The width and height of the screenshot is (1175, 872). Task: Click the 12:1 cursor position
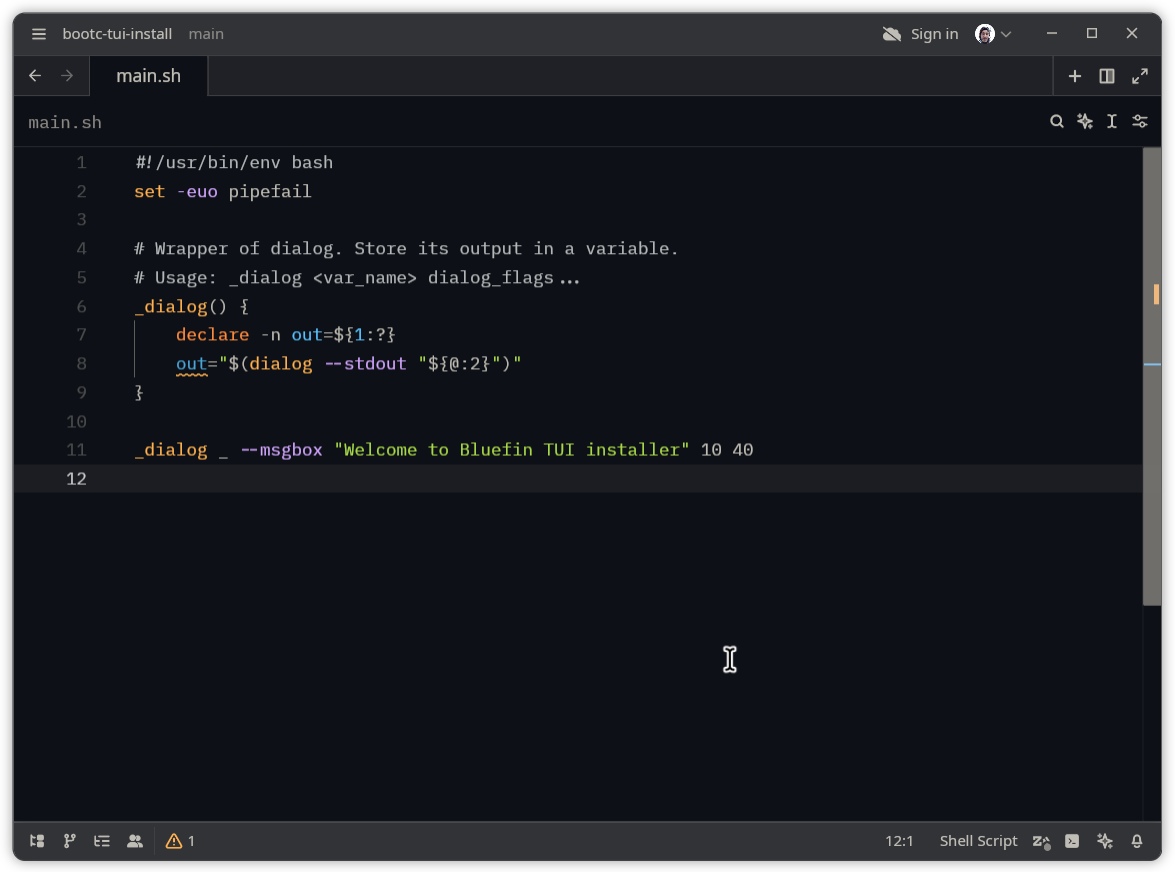pyautogui.click(x=898, y=841)
